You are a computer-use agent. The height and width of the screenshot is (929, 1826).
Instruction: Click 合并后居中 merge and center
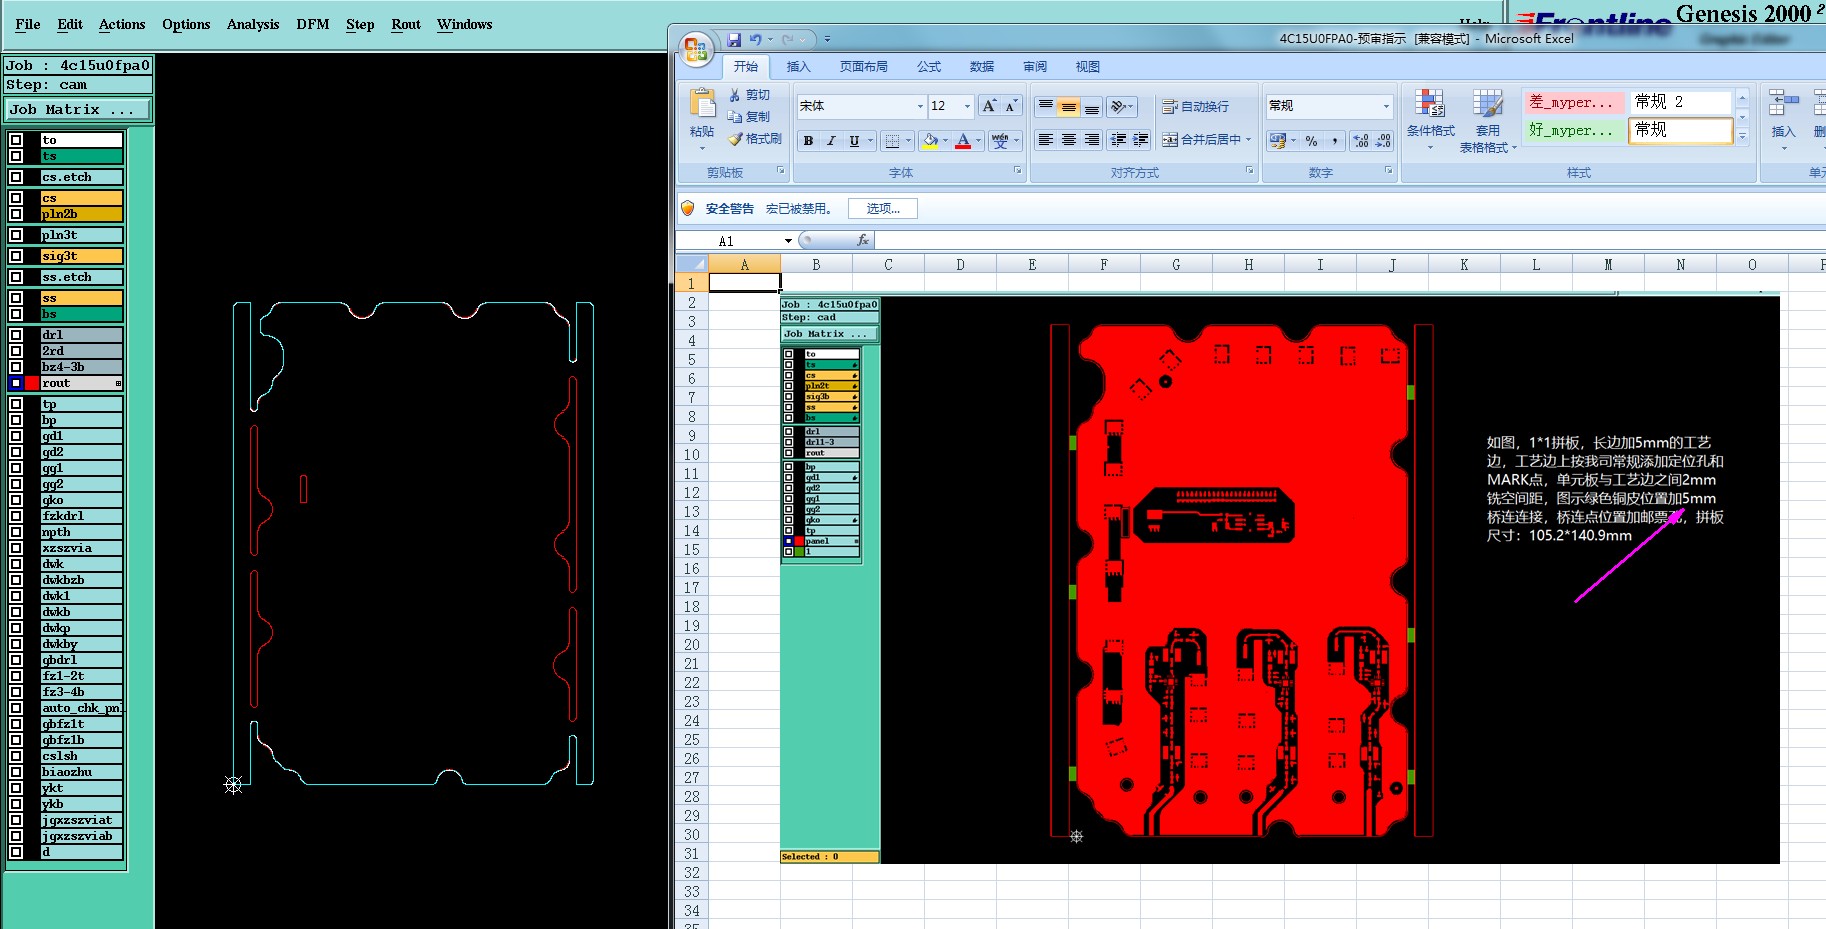(1206, 140)
